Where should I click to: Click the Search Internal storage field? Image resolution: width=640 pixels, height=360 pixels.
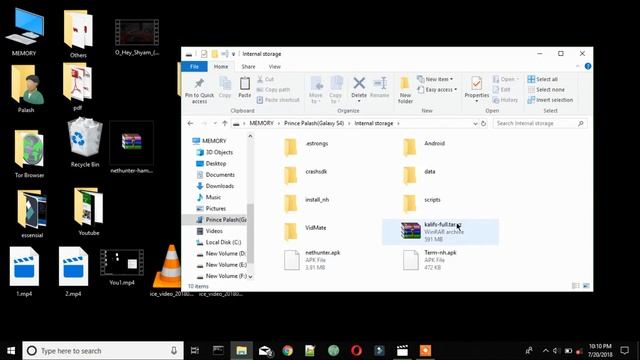coord(540,123)
